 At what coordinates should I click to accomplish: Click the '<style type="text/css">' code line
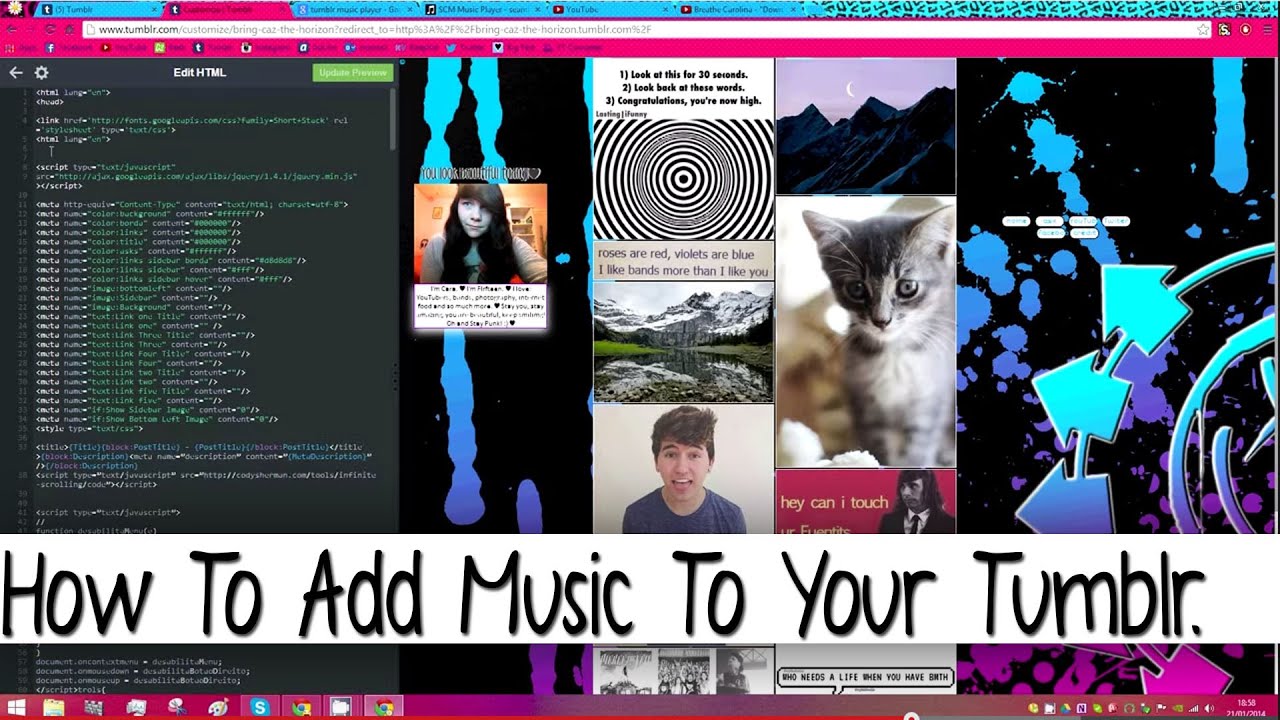90,428
